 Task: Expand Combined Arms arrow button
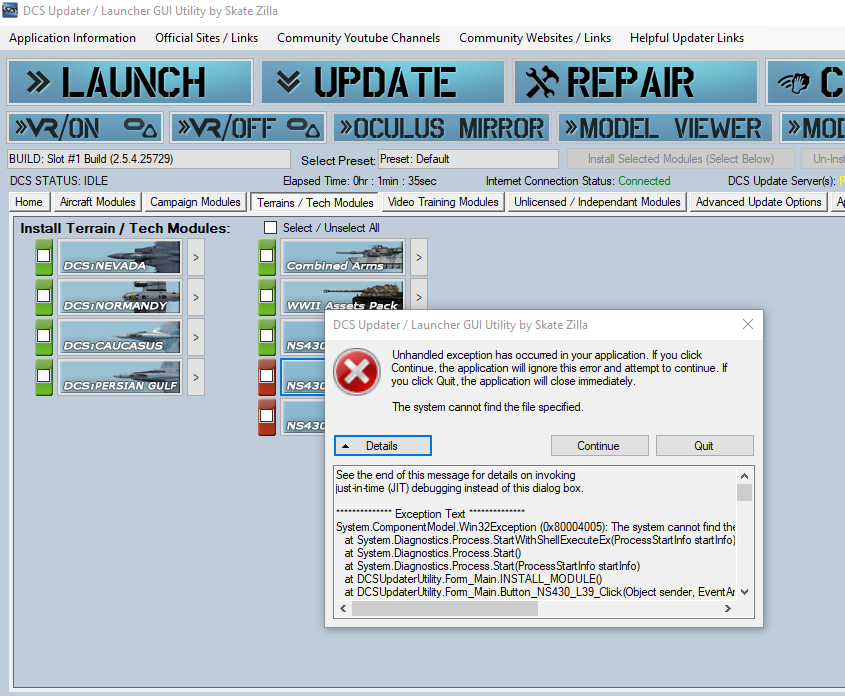tap(419, 257)
